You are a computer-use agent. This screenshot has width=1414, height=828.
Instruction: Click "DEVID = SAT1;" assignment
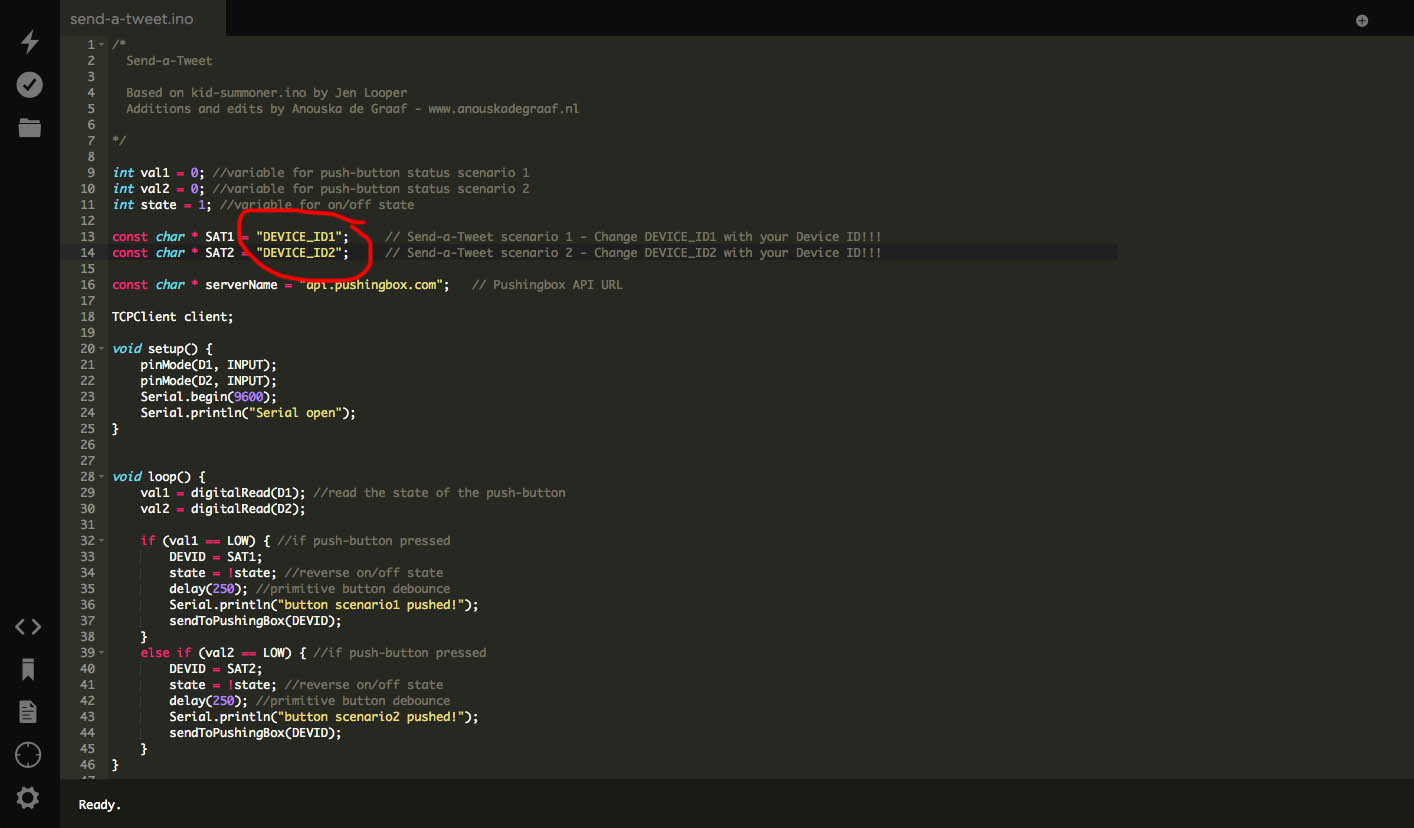click(x=216, y=557)
